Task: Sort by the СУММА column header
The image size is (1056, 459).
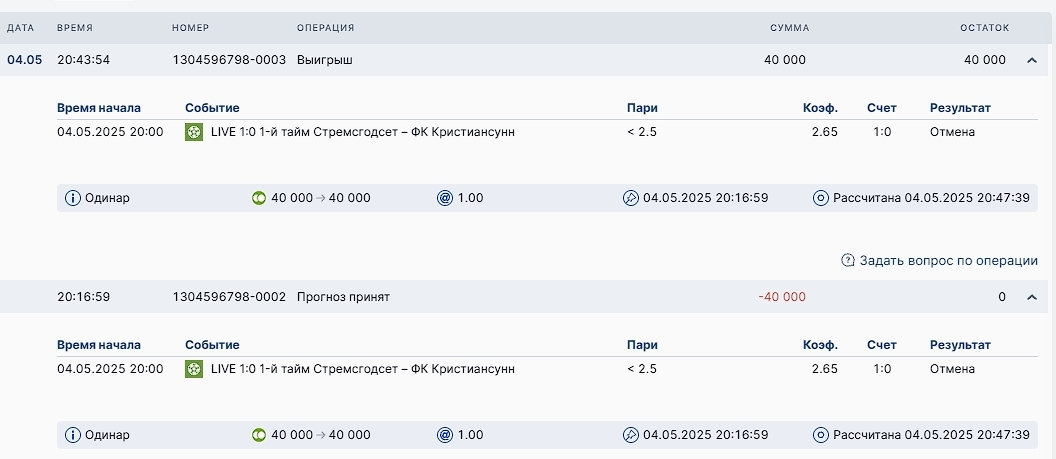Action: (x=789, y=28)
